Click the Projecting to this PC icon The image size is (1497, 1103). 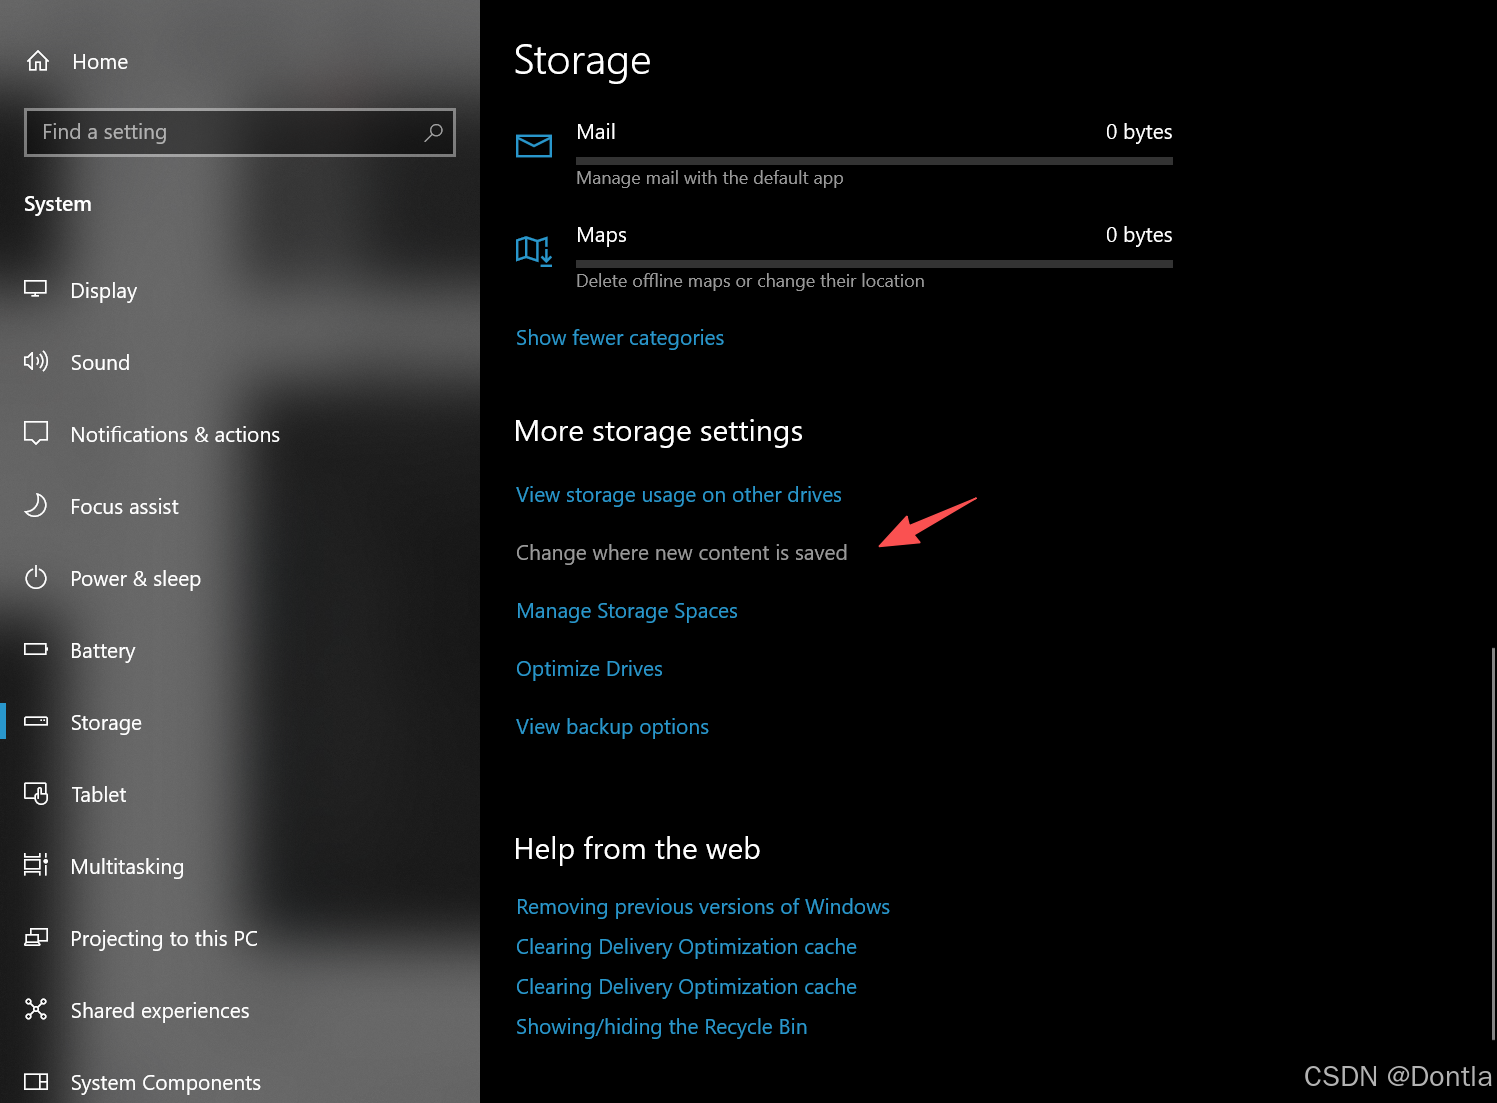click(x=36, y=937)
